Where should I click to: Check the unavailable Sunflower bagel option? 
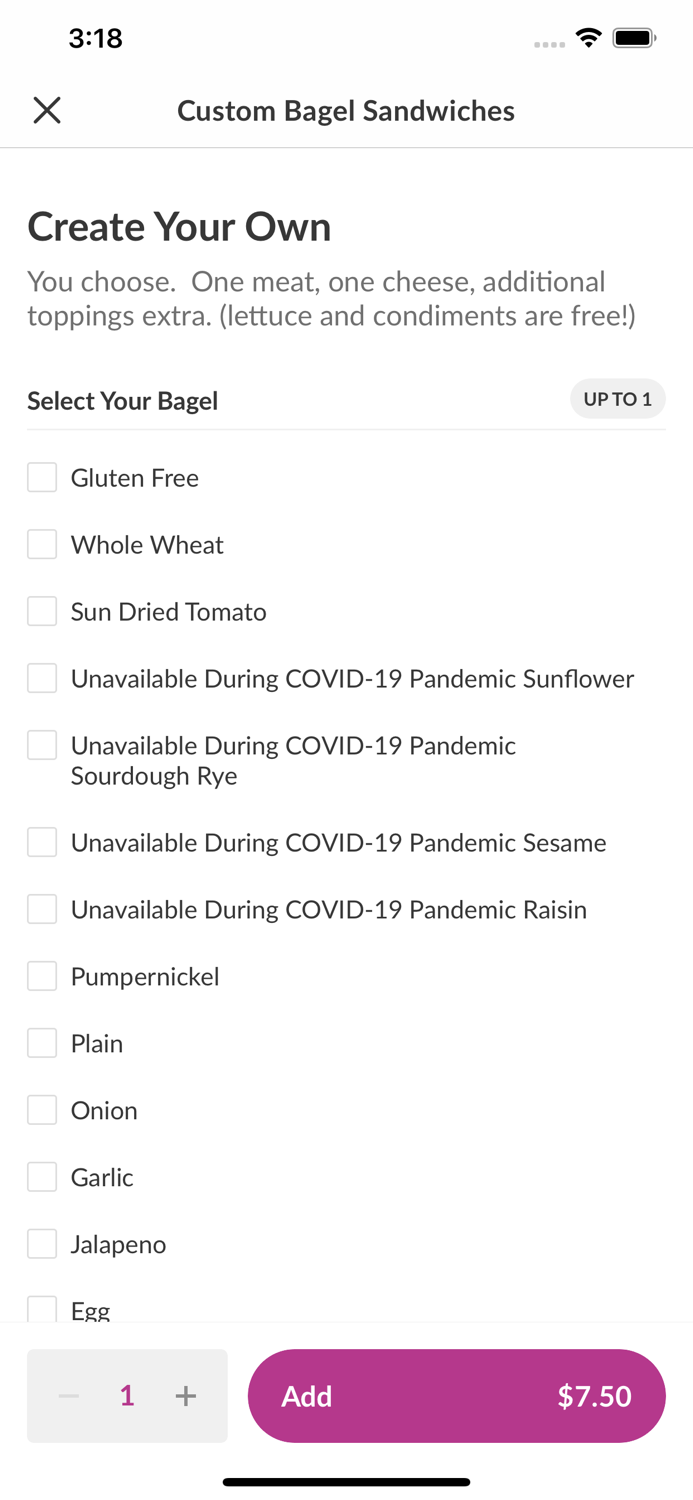[x=42, y=679]
